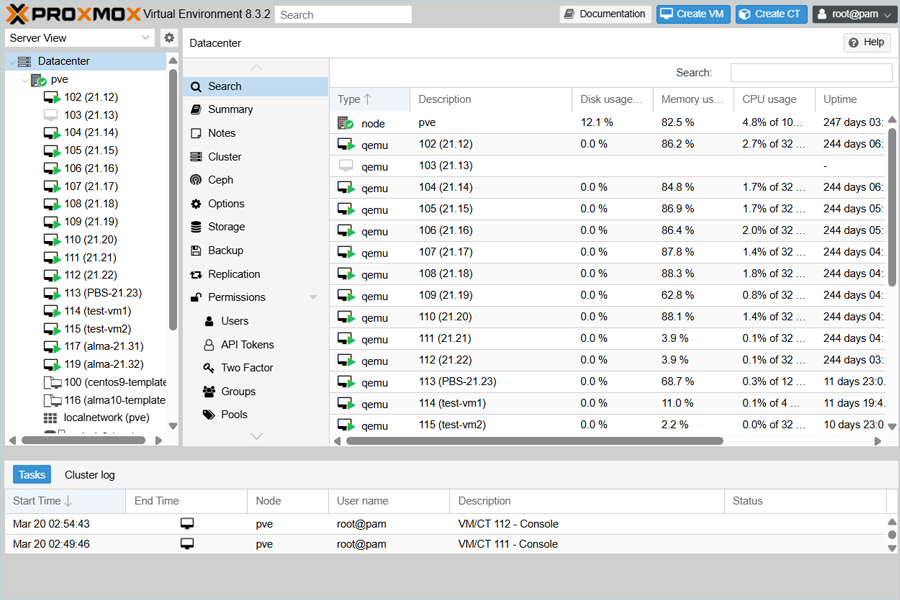Click the stopped VM 103 icon in tree

pyautogui.click(x=52, y=115)
